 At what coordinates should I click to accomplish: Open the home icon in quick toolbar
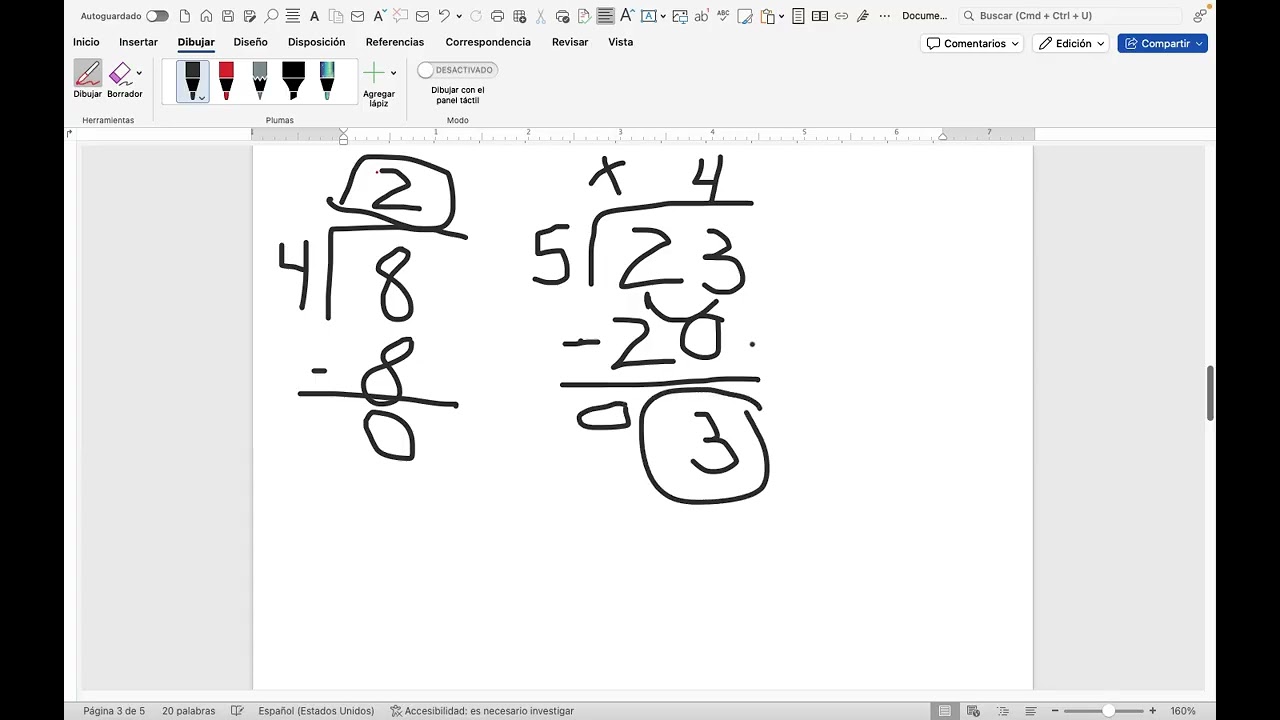coord(206,16)
